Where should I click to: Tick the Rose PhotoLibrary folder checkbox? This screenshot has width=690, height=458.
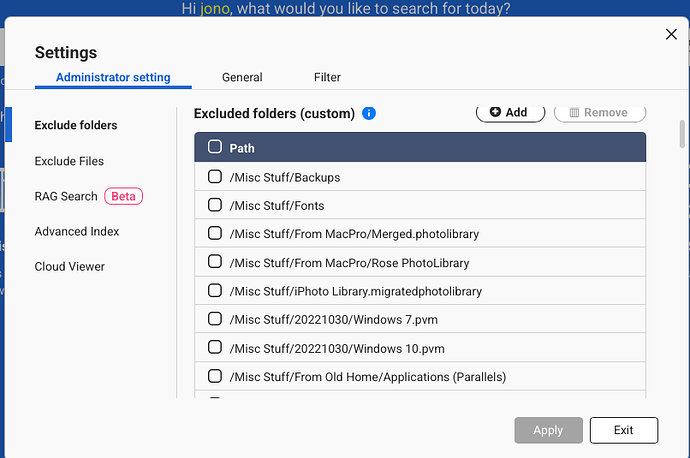point(215,262)
